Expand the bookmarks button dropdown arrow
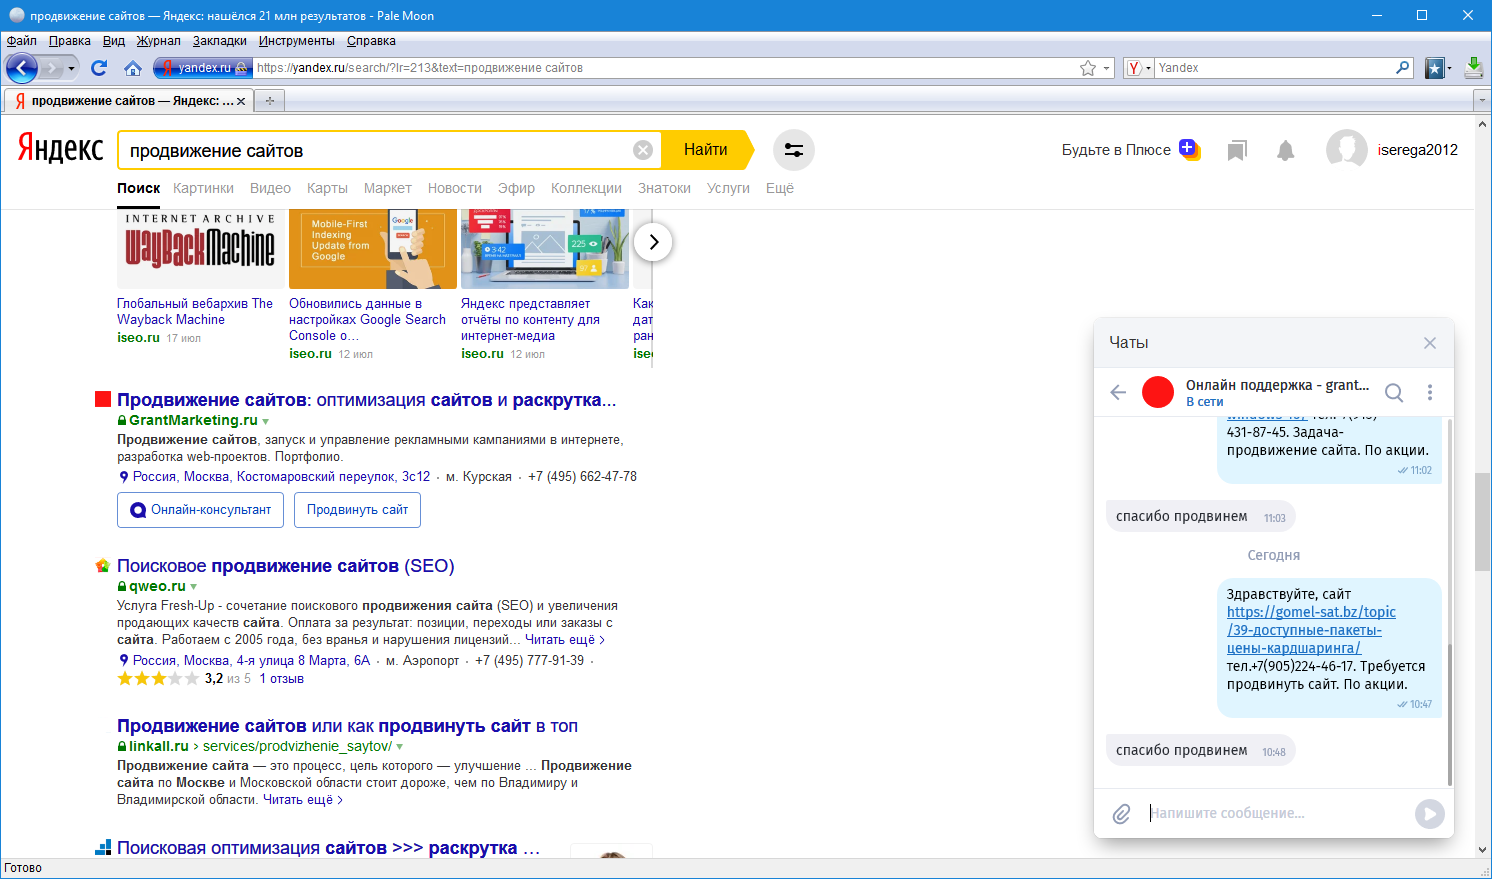This screenshot has height=879, width=1492. 1449,68
